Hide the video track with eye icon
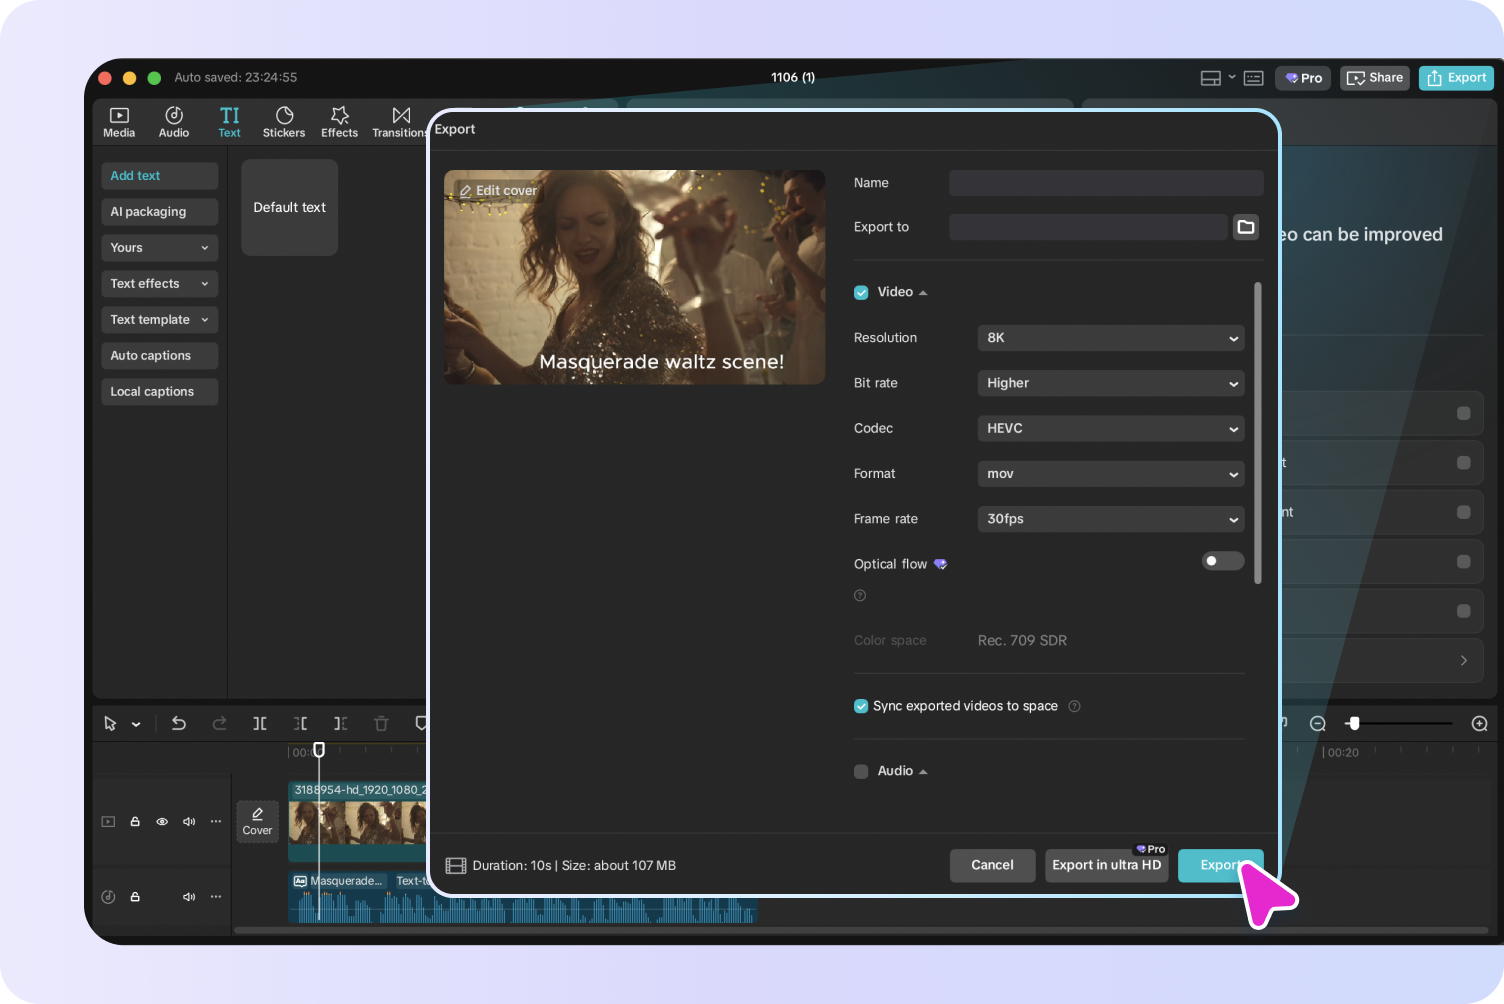1504x1004 pixels. (162, 822)
